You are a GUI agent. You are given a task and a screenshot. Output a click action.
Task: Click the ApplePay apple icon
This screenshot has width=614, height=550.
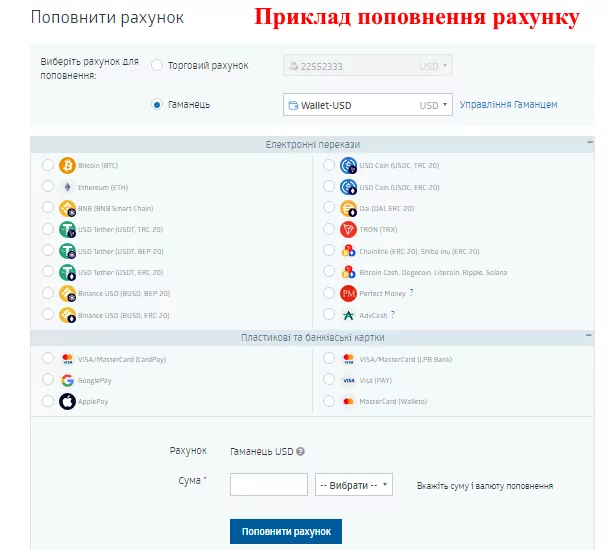67,401
